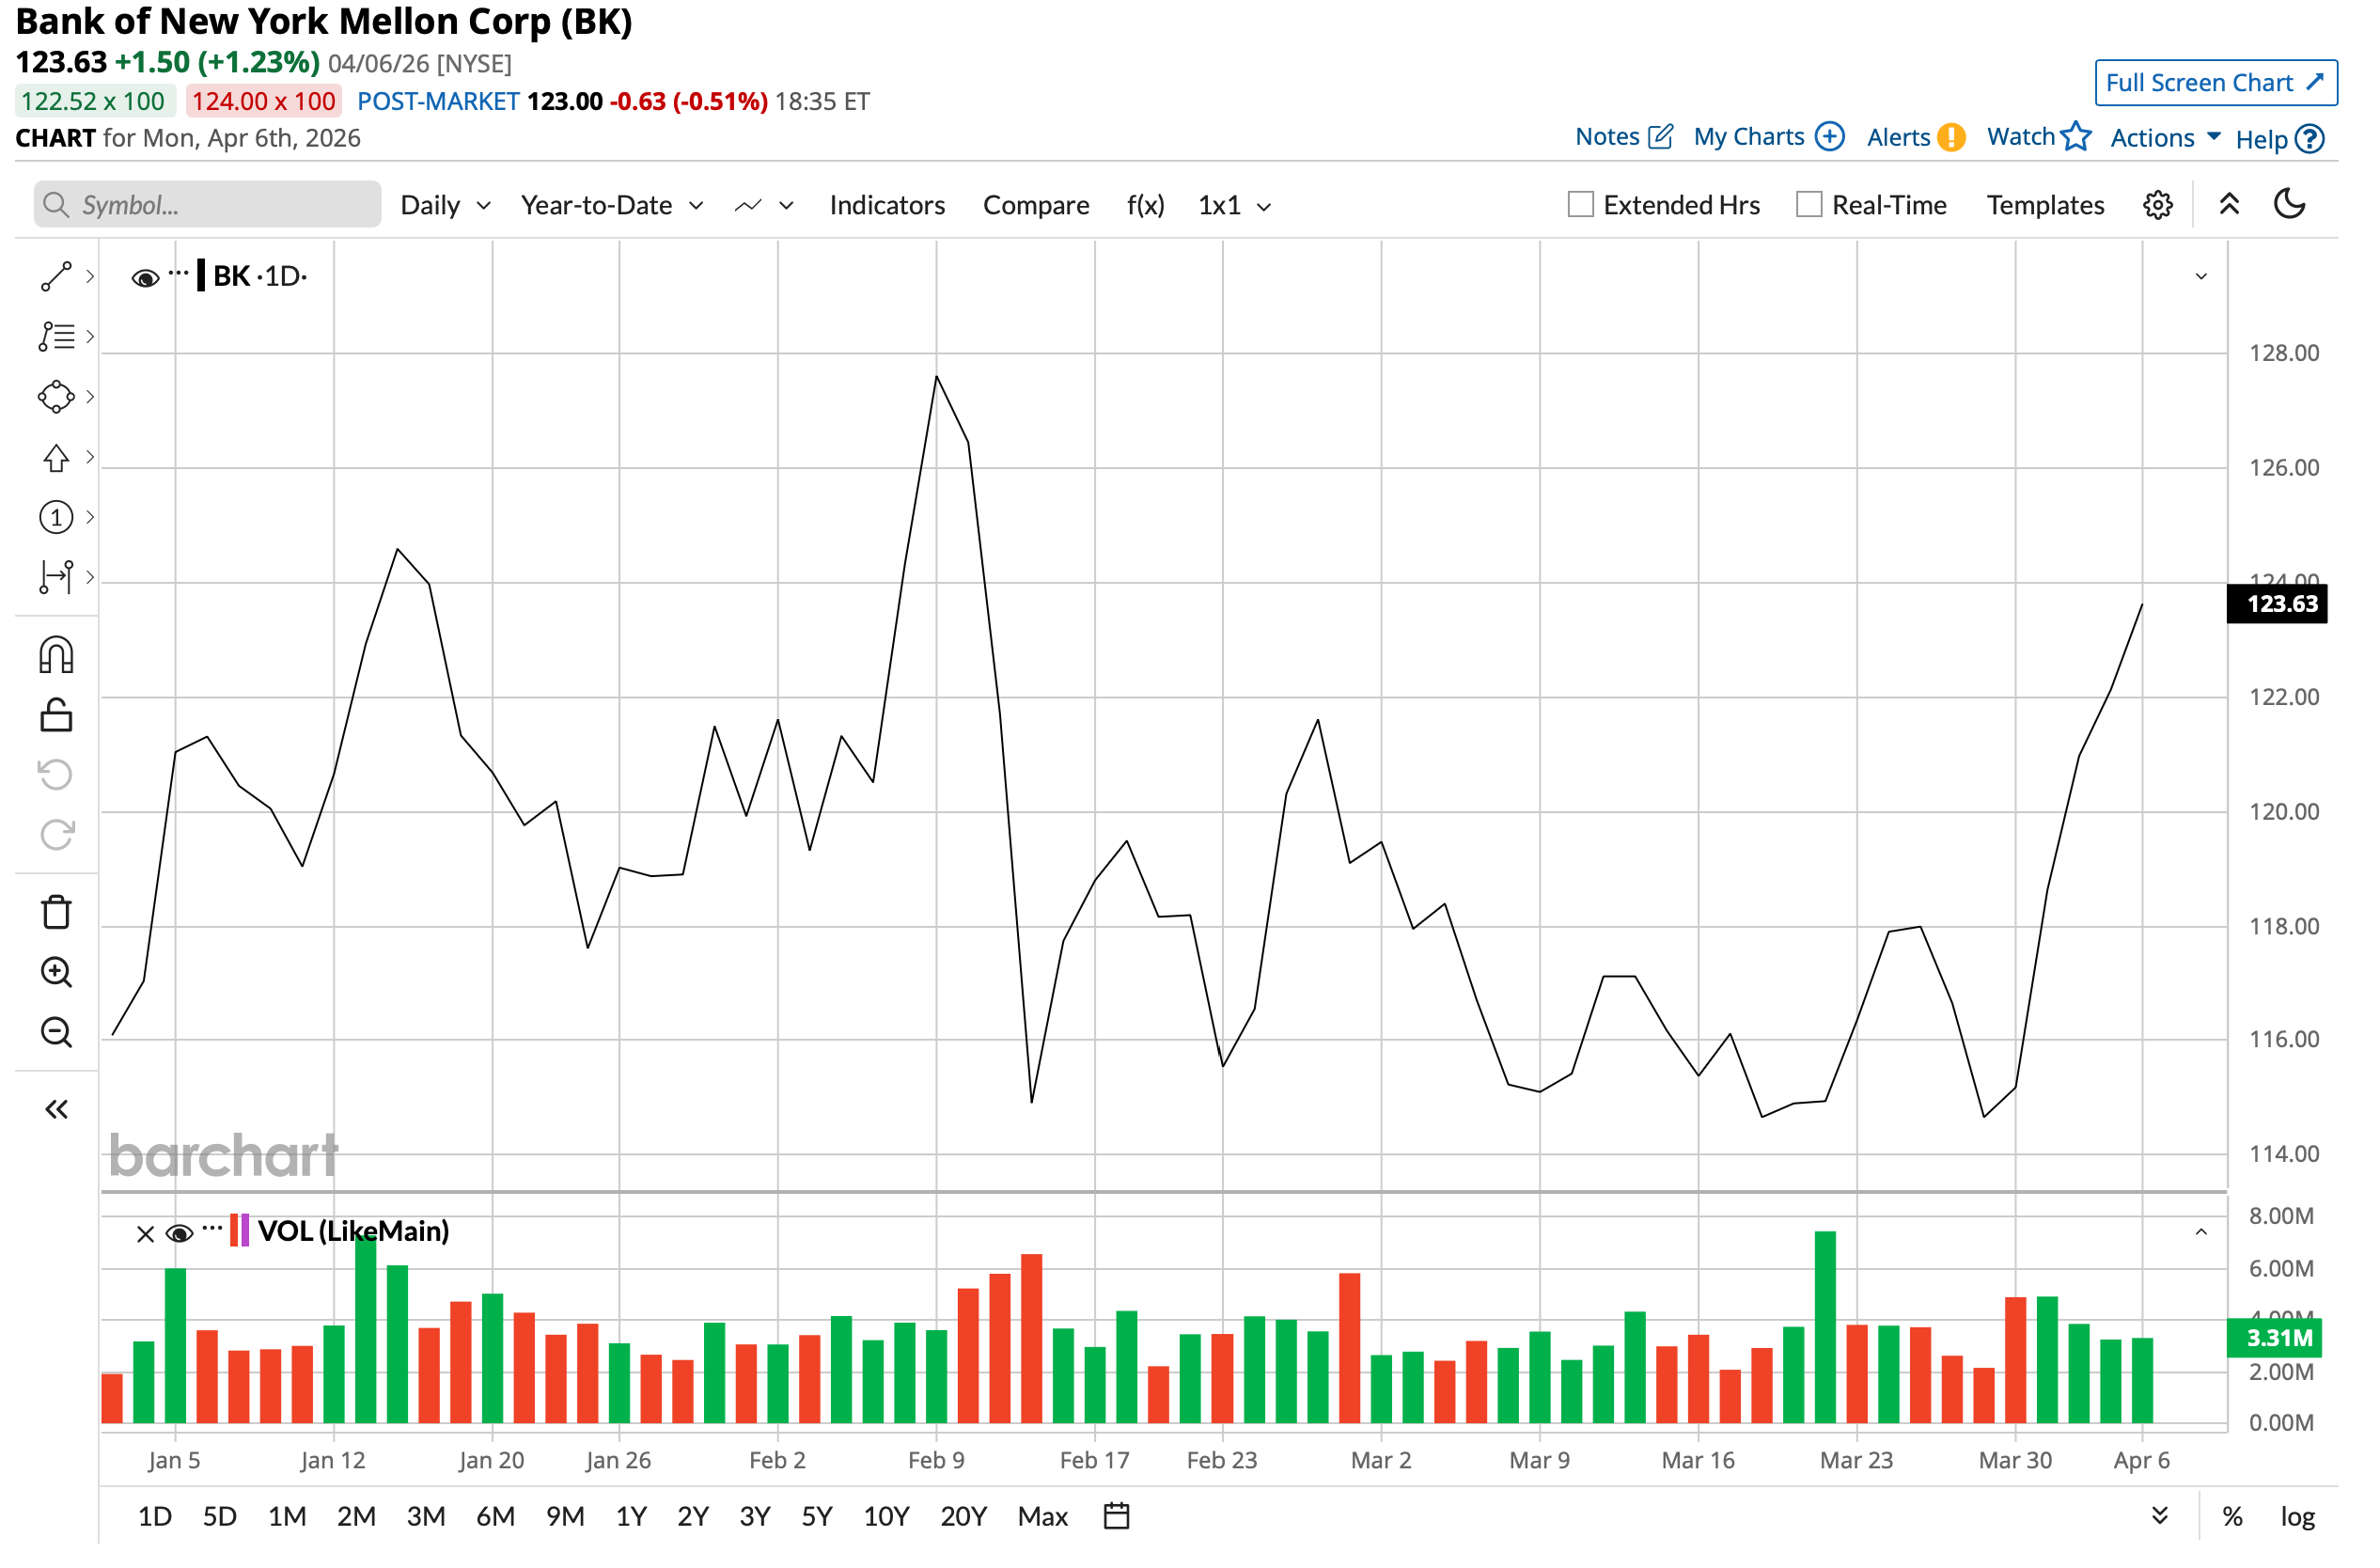Viewport: 2380px width, 1568px height.
Task: Select the trend line drawing tool
Action: pyautogui.click(x=56, y=277)
